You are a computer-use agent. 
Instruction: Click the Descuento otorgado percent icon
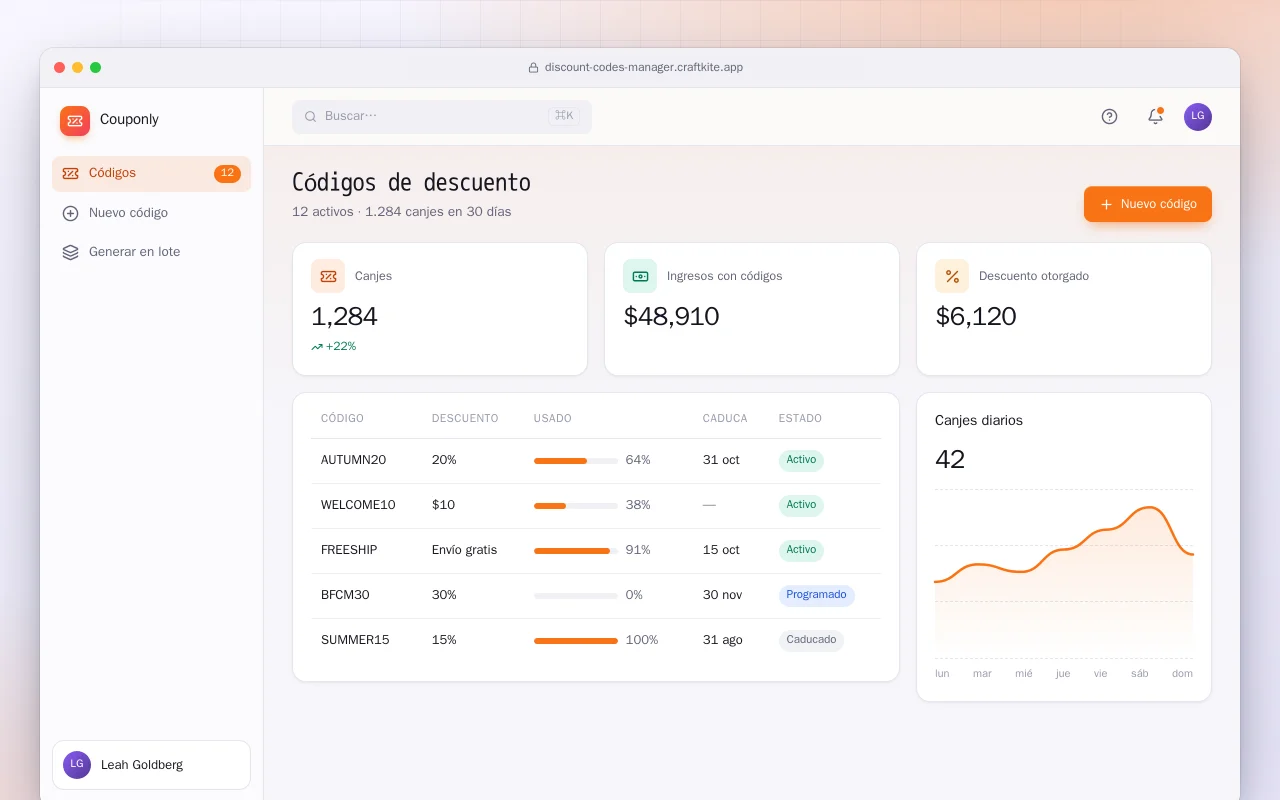pos(952,276)
